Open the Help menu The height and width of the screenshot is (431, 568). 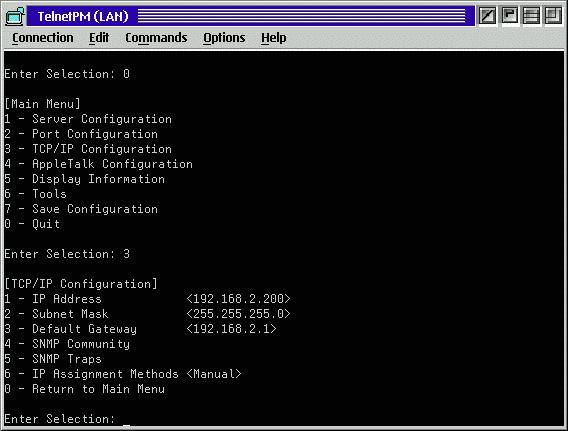pos(273,38)
